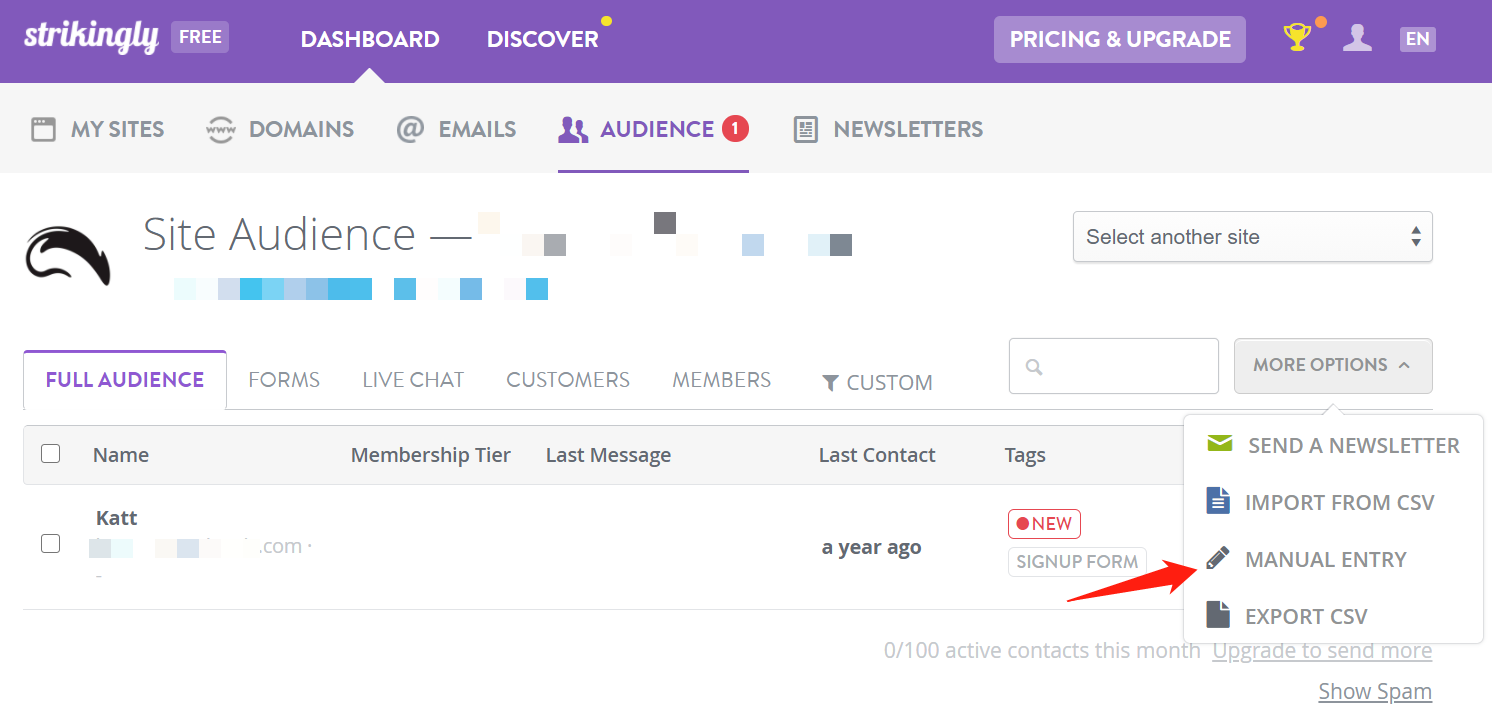1492x726 pixels.
Task: Open the Select another site dropdown
Action: [1252, 237]
